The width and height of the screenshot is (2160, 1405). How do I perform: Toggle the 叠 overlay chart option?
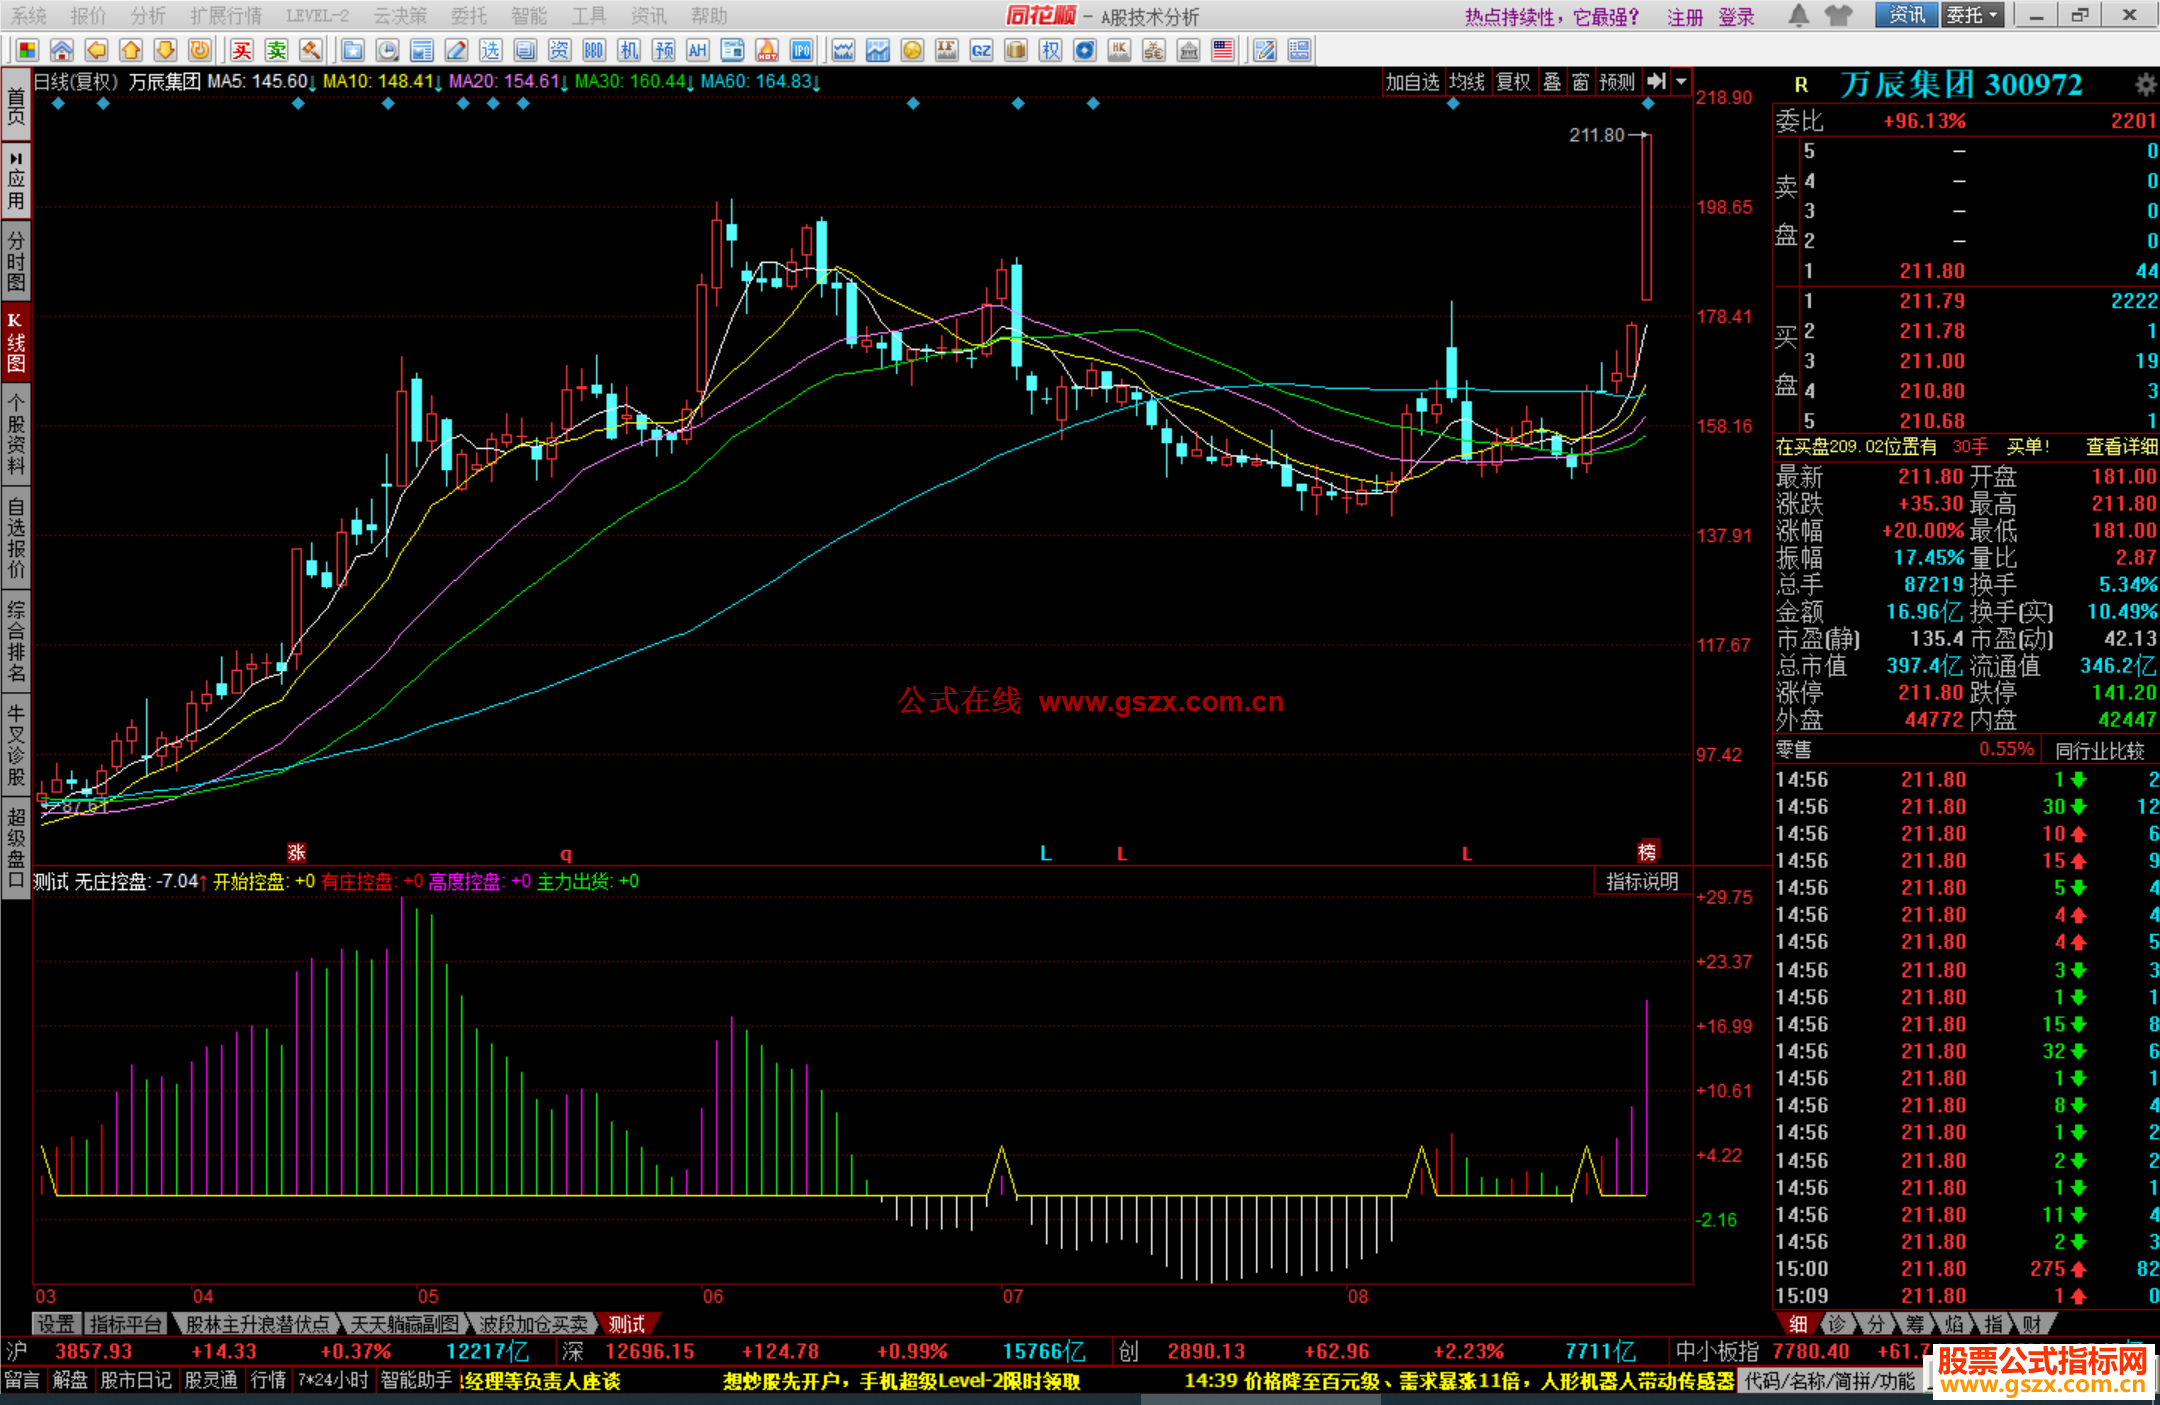tap(1552, 82)
